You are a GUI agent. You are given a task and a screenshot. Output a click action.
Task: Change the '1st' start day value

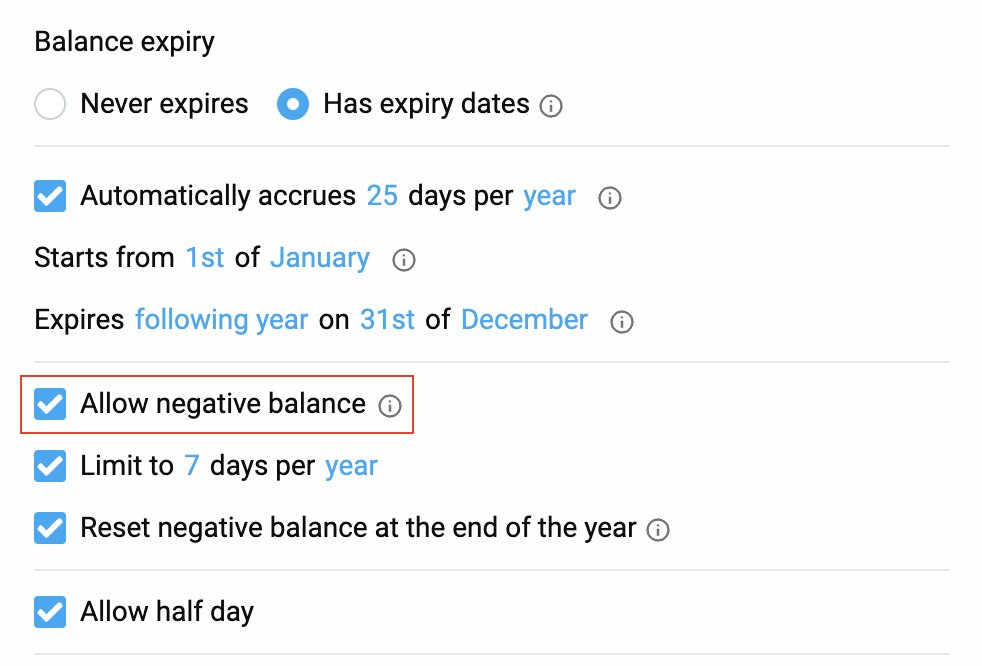pyautogui.click(x=205, y=258)
